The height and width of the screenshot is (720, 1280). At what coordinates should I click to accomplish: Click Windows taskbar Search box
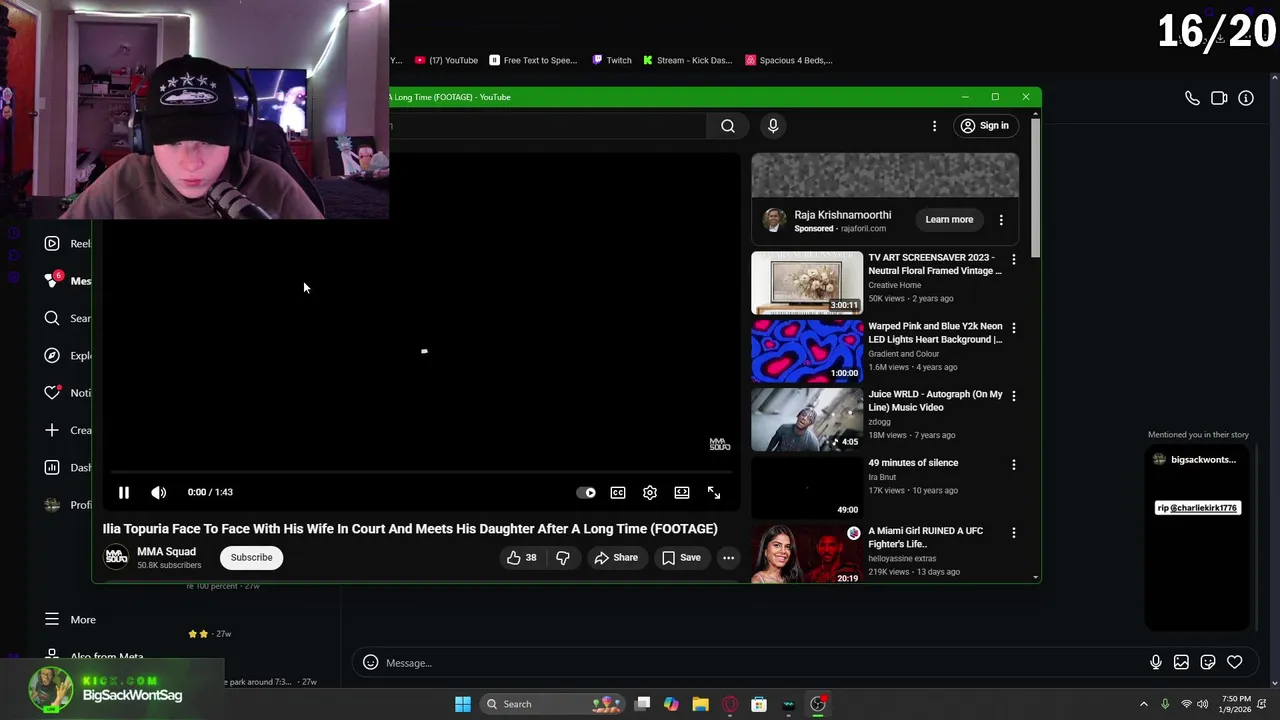(x=550, y=704)
